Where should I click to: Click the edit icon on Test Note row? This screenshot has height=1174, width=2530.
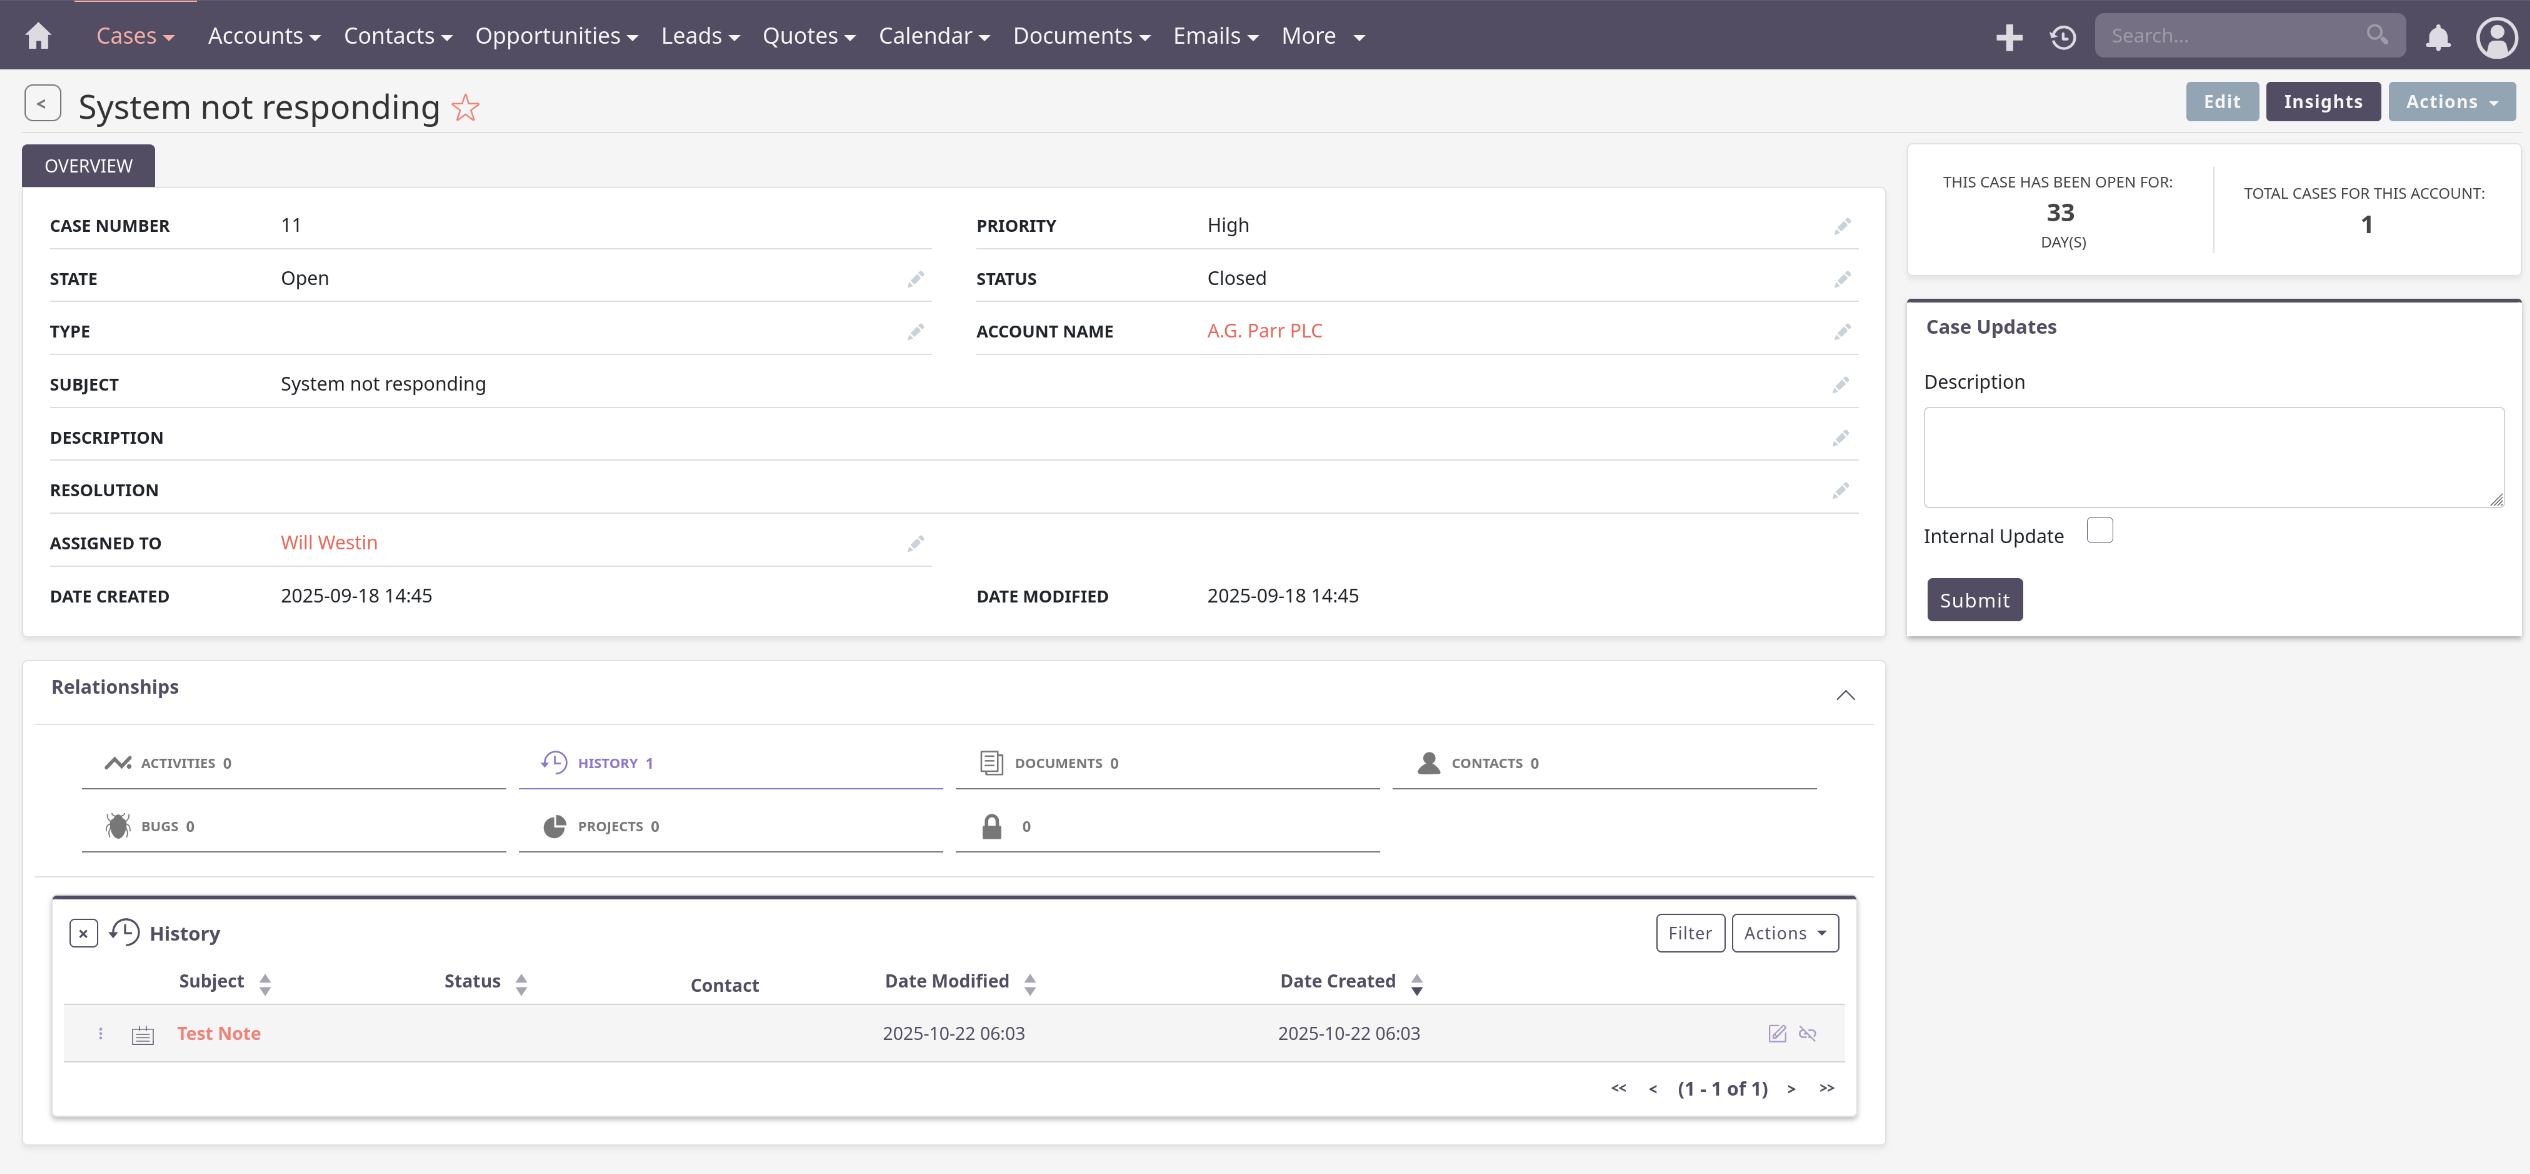click(1777, 1033)
